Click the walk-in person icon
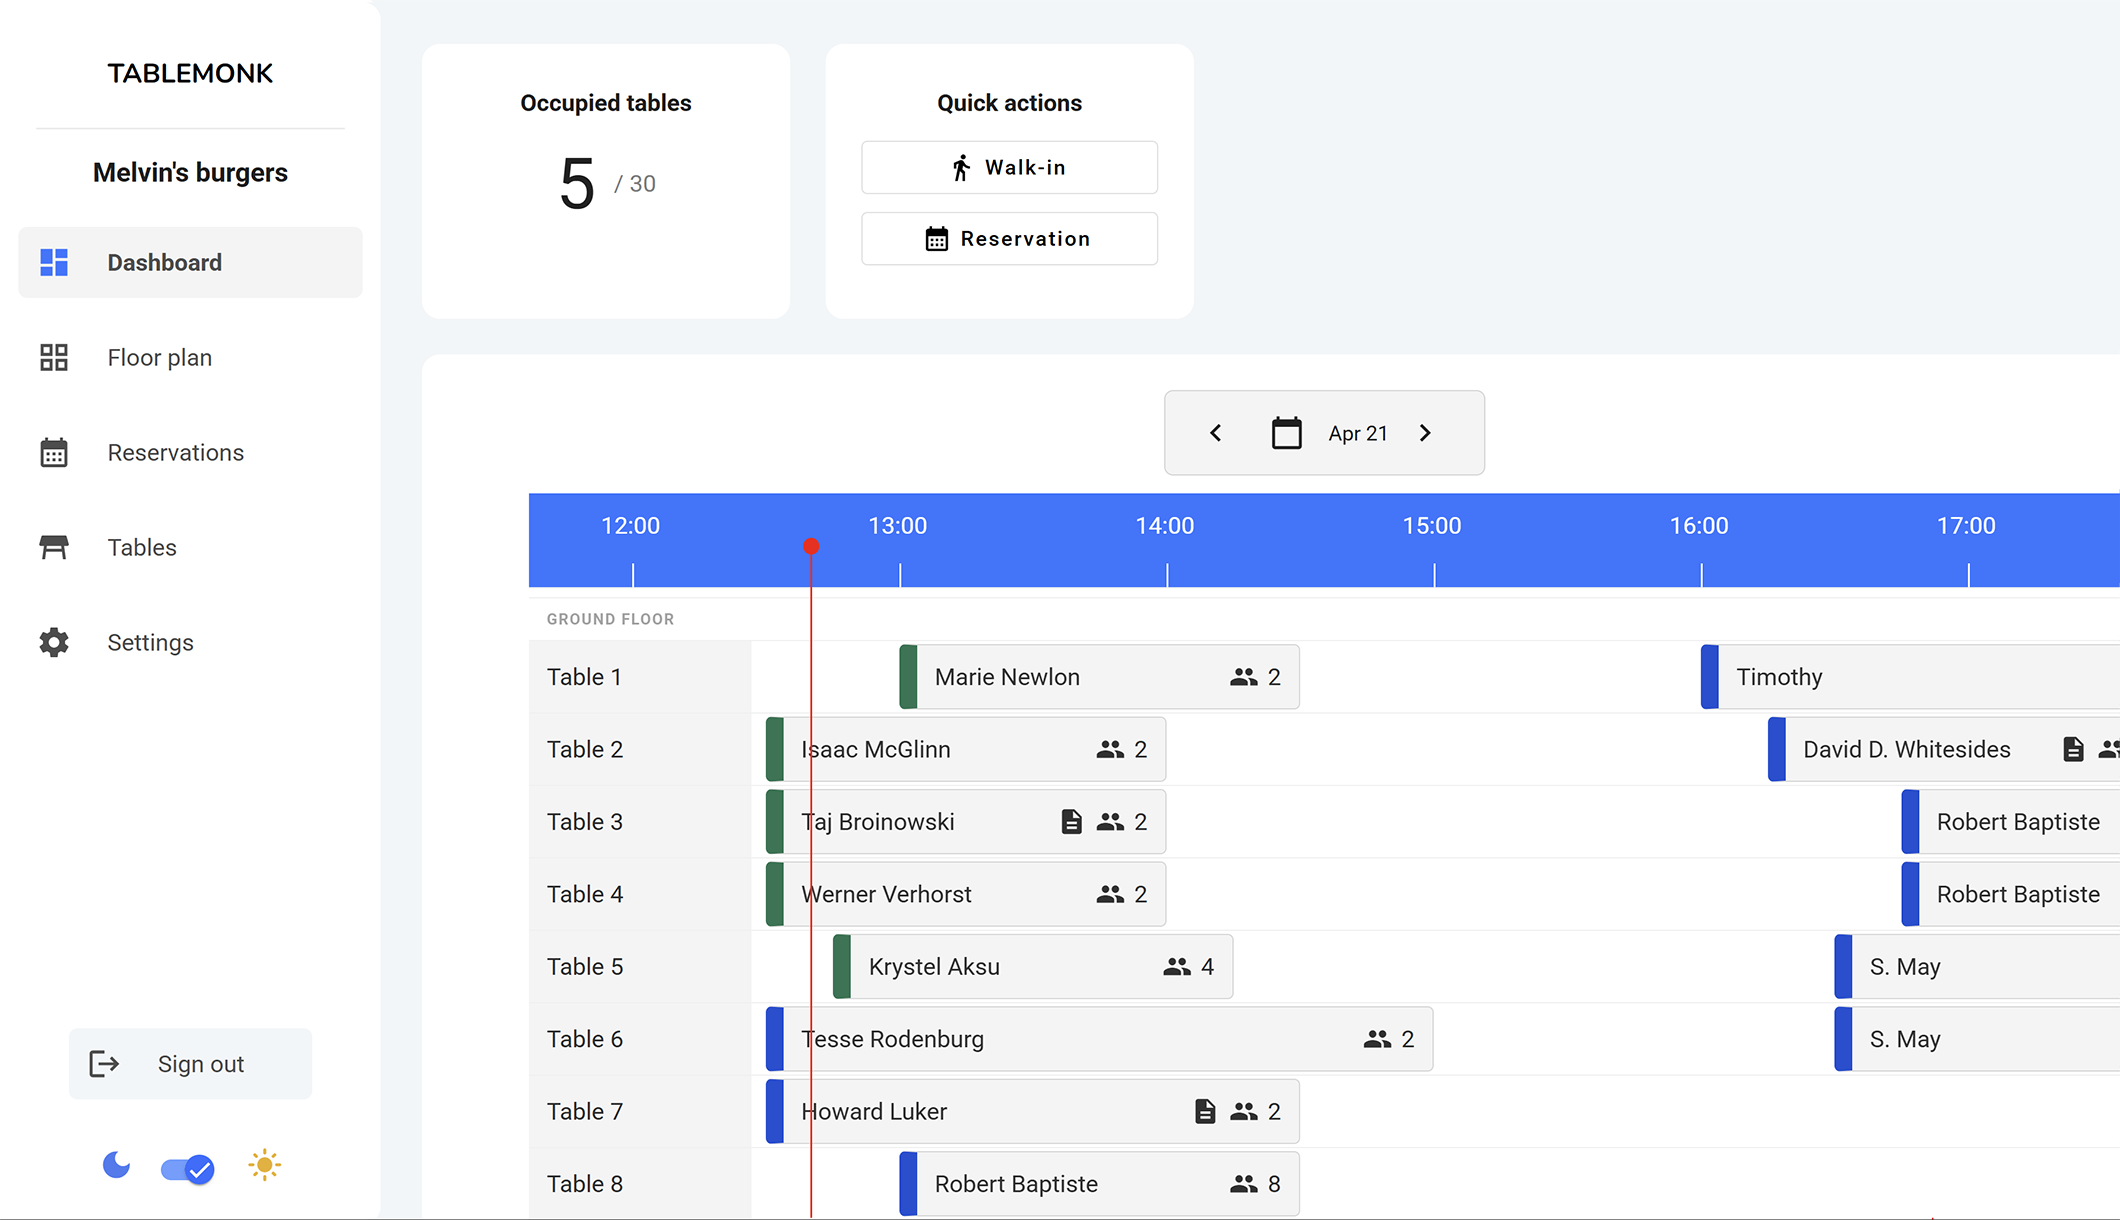2120x1220 pixels. click(x=961, y=167)
